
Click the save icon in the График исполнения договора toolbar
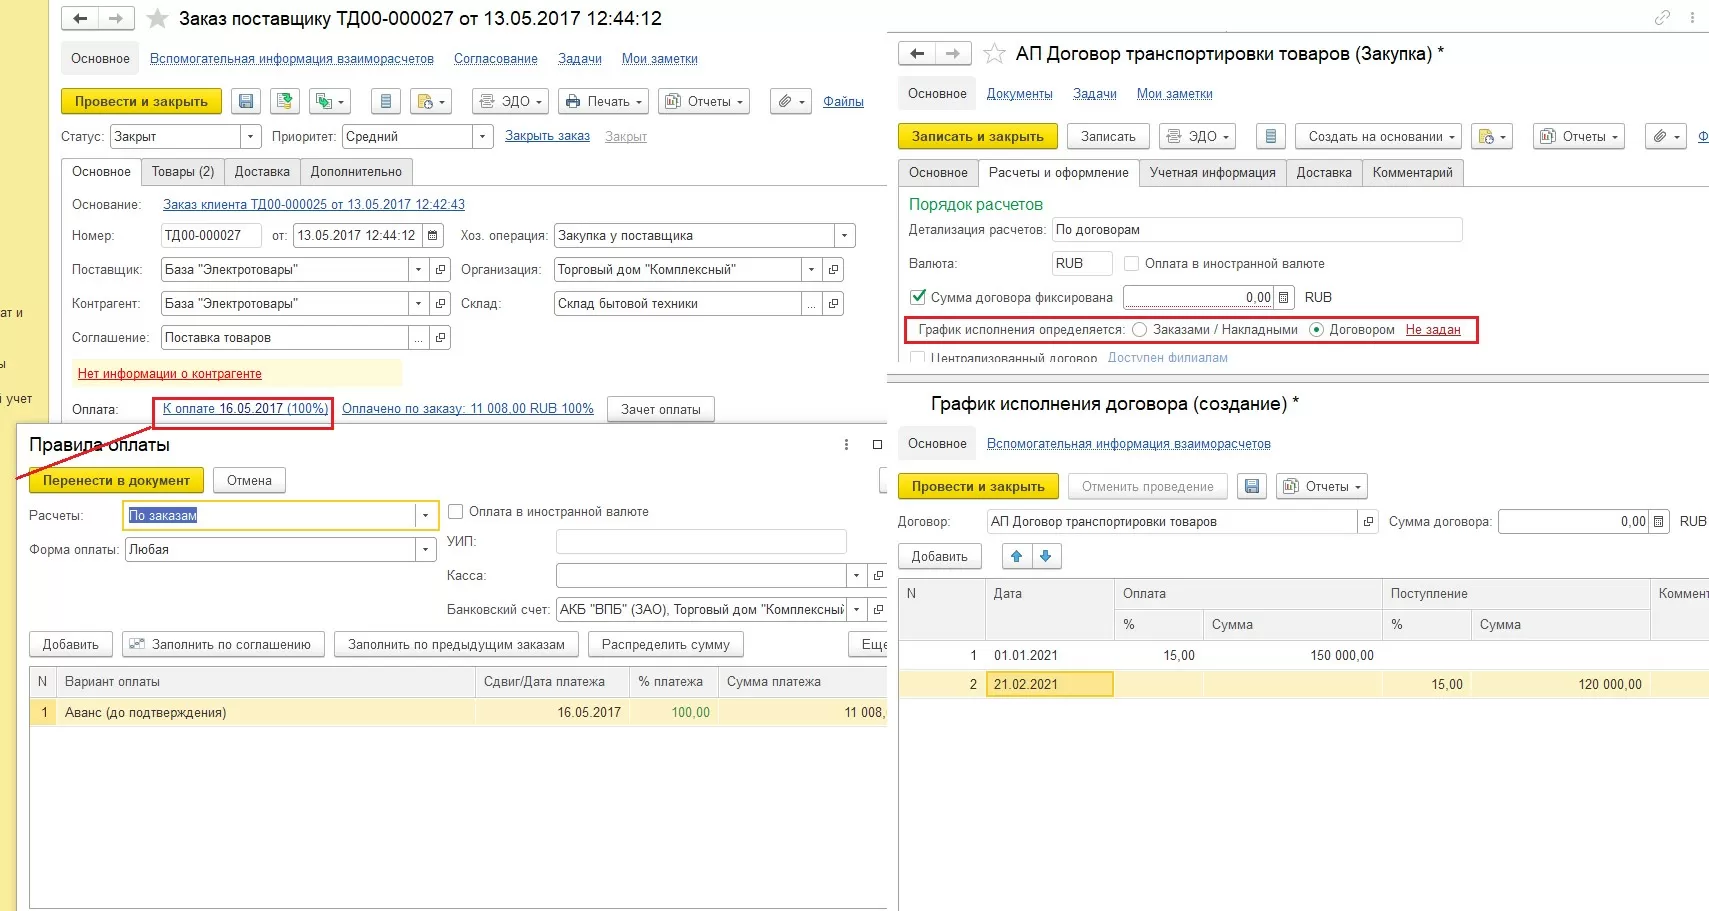[x=1252, y=487]
